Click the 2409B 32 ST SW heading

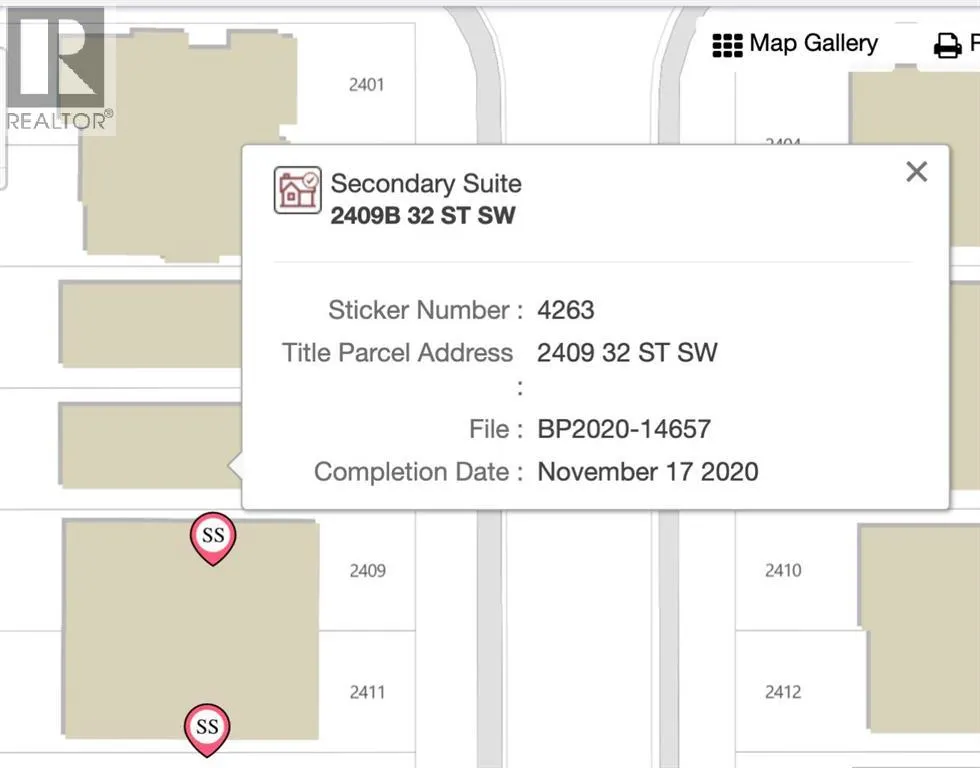click(423, 215)
